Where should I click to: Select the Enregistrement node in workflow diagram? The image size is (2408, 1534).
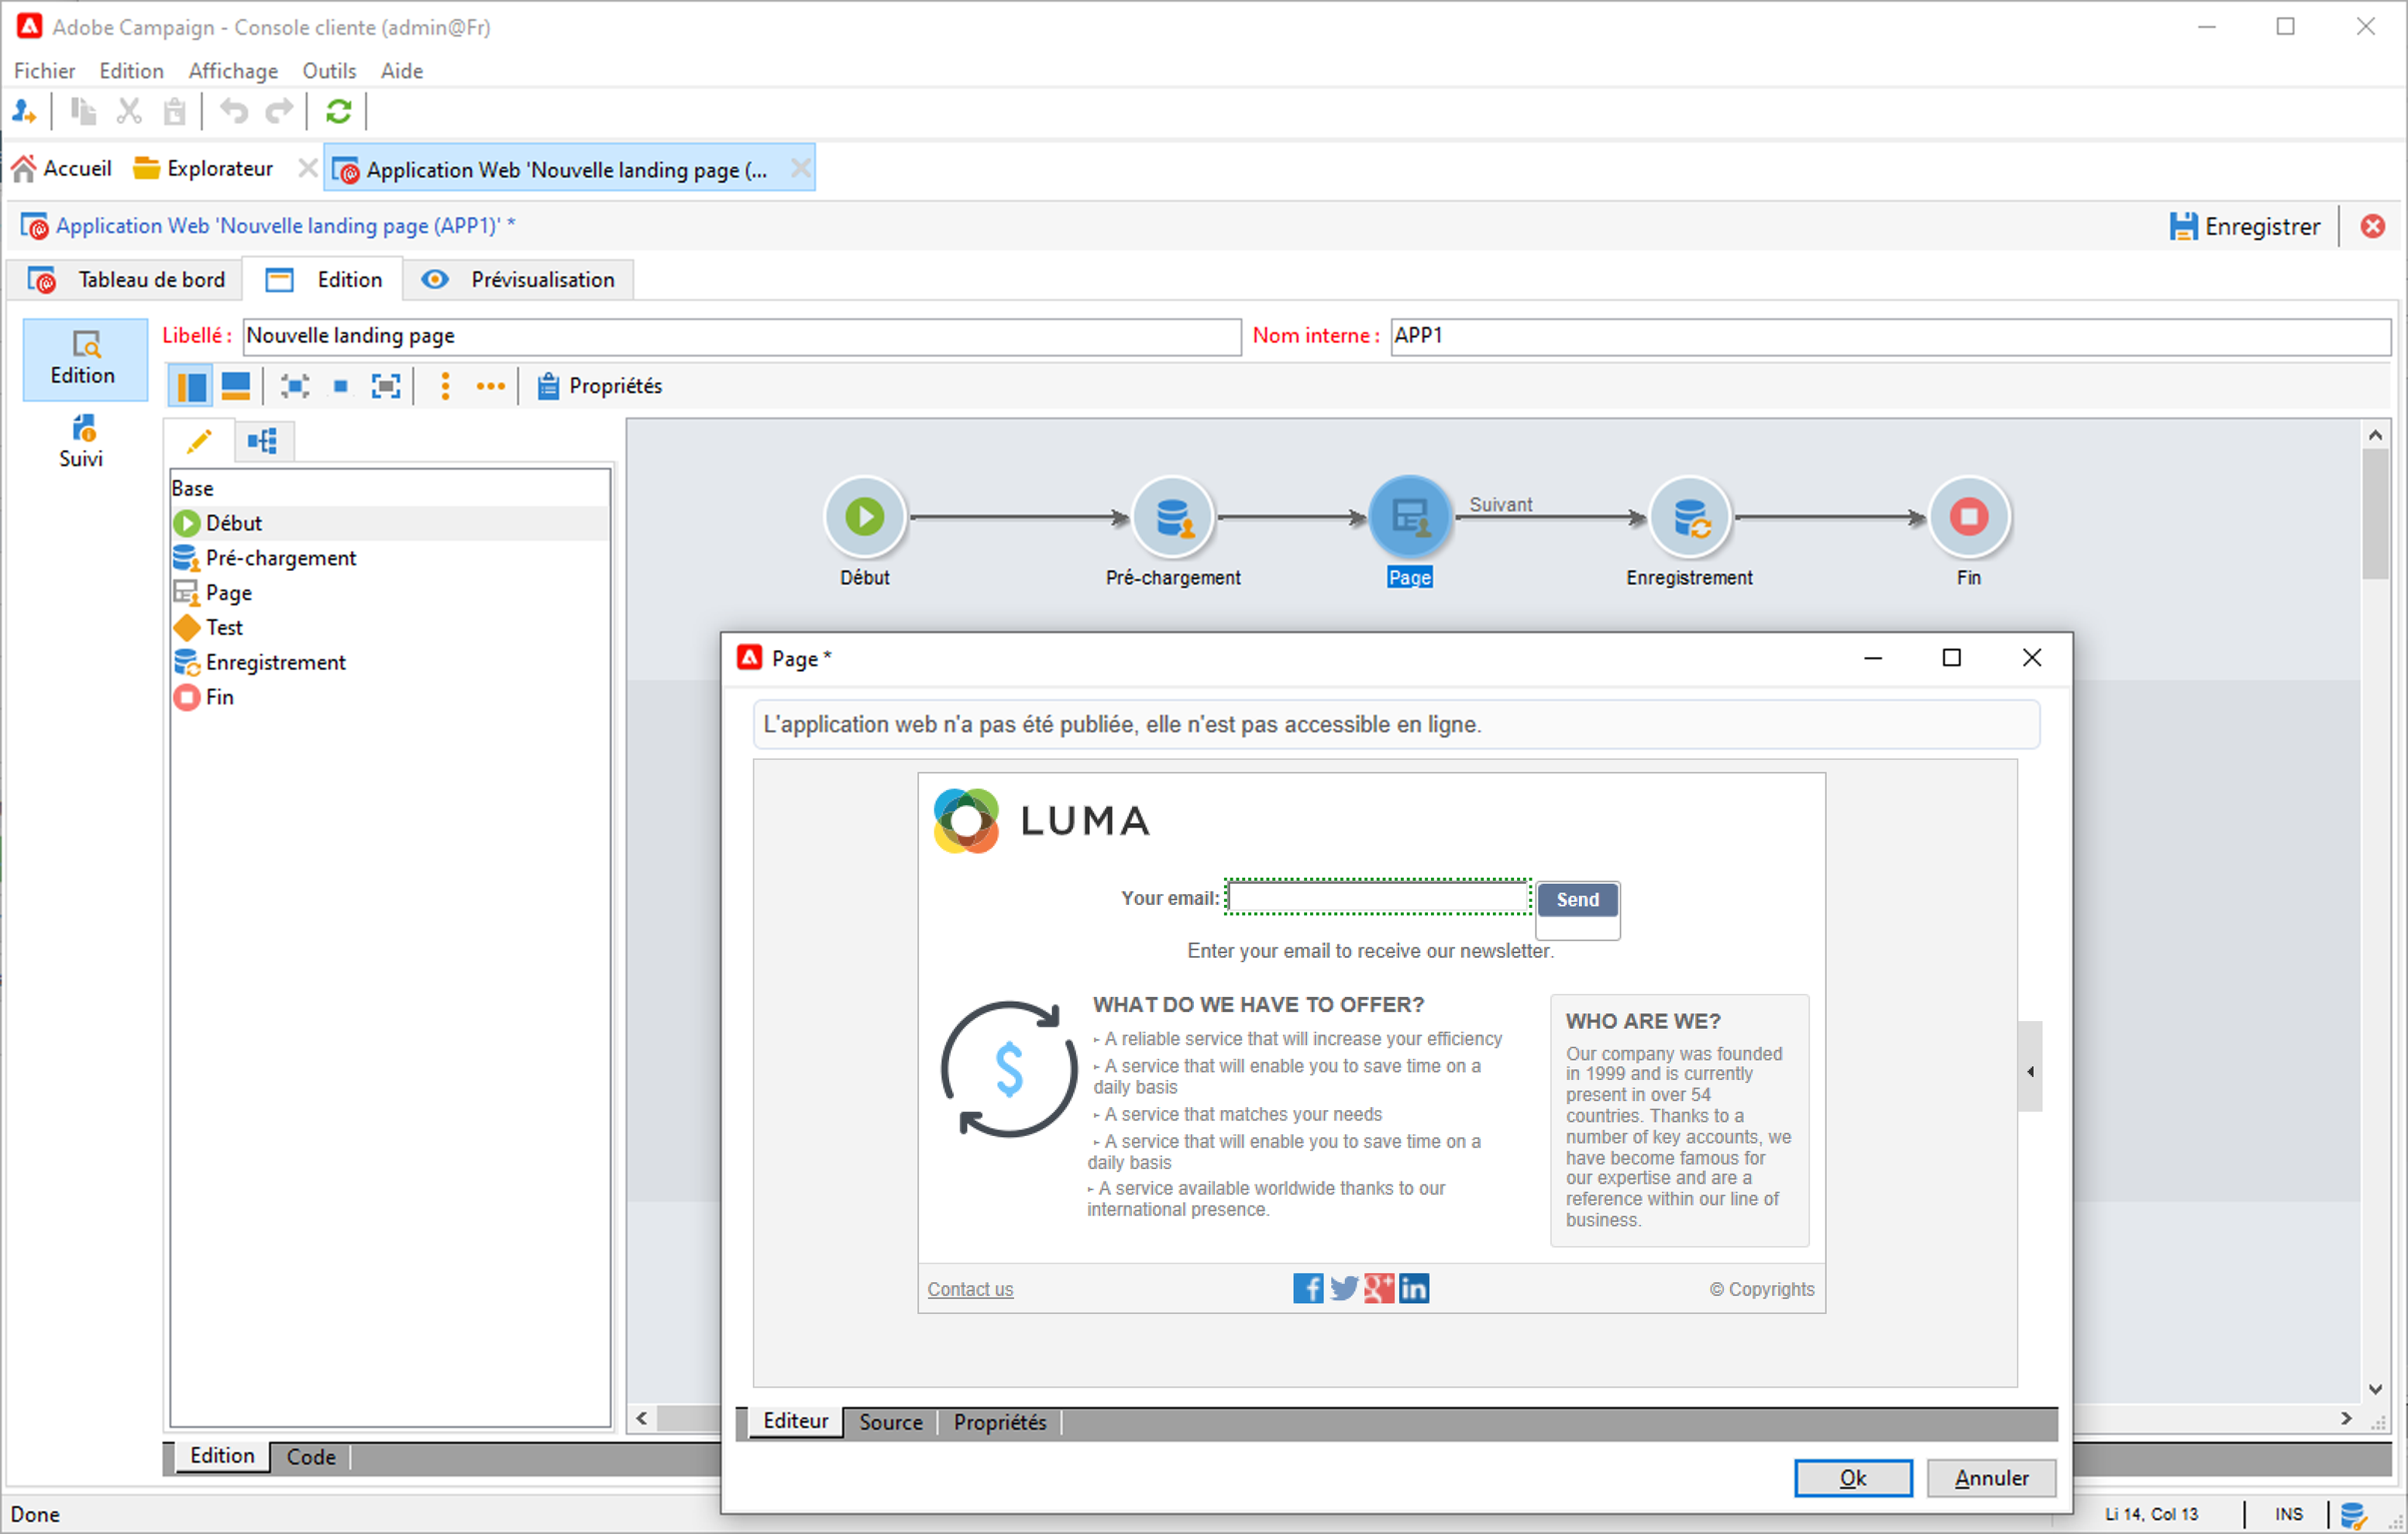tap(1688, 517)
